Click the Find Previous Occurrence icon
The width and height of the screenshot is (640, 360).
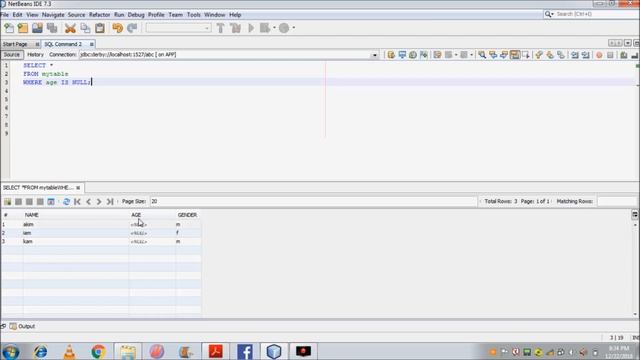point(493,55)
